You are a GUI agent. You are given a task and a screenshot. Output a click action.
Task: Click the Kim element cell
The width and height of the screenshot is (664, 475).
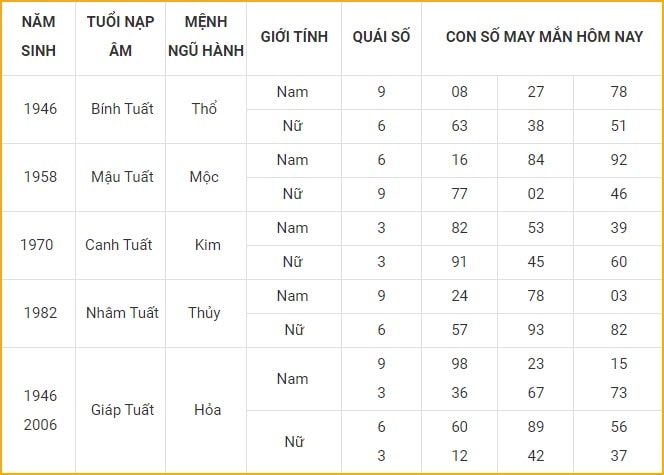click(208, 245)
